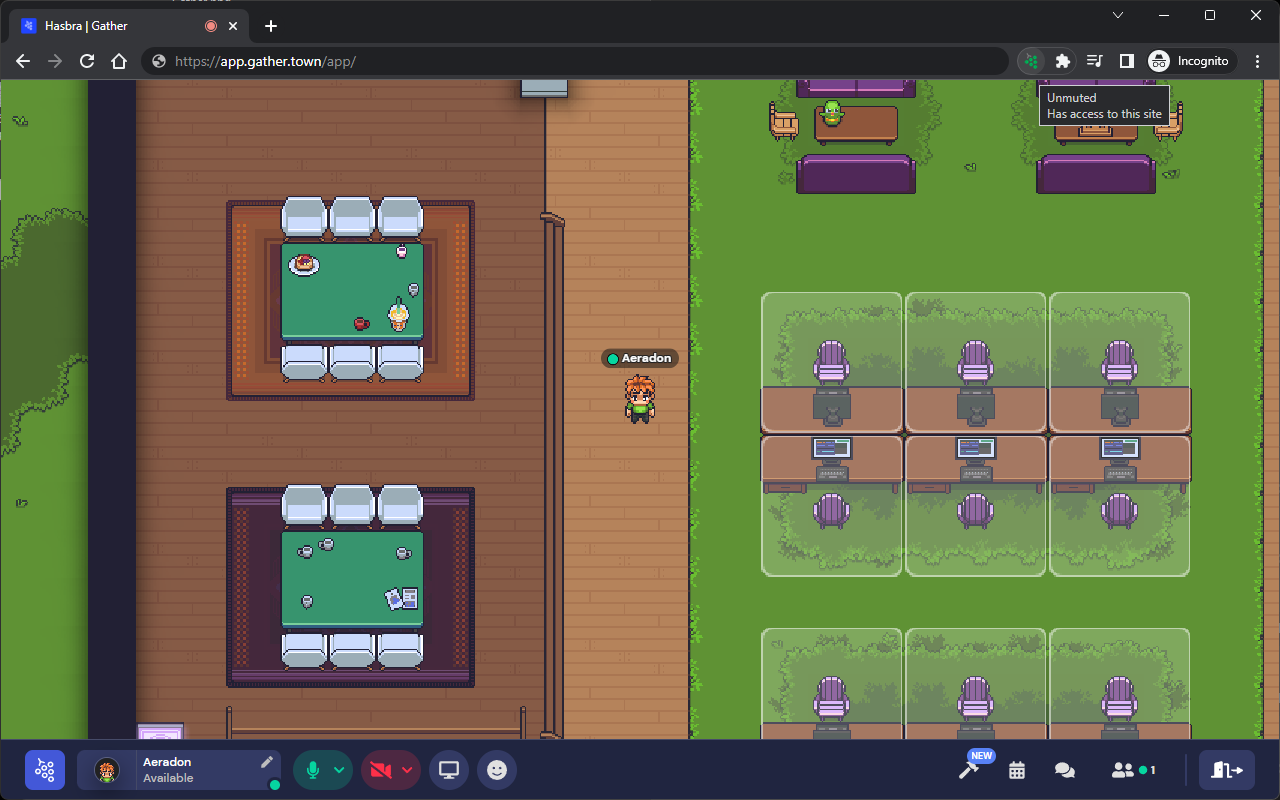Open the calendar panel

point(1017,770)
